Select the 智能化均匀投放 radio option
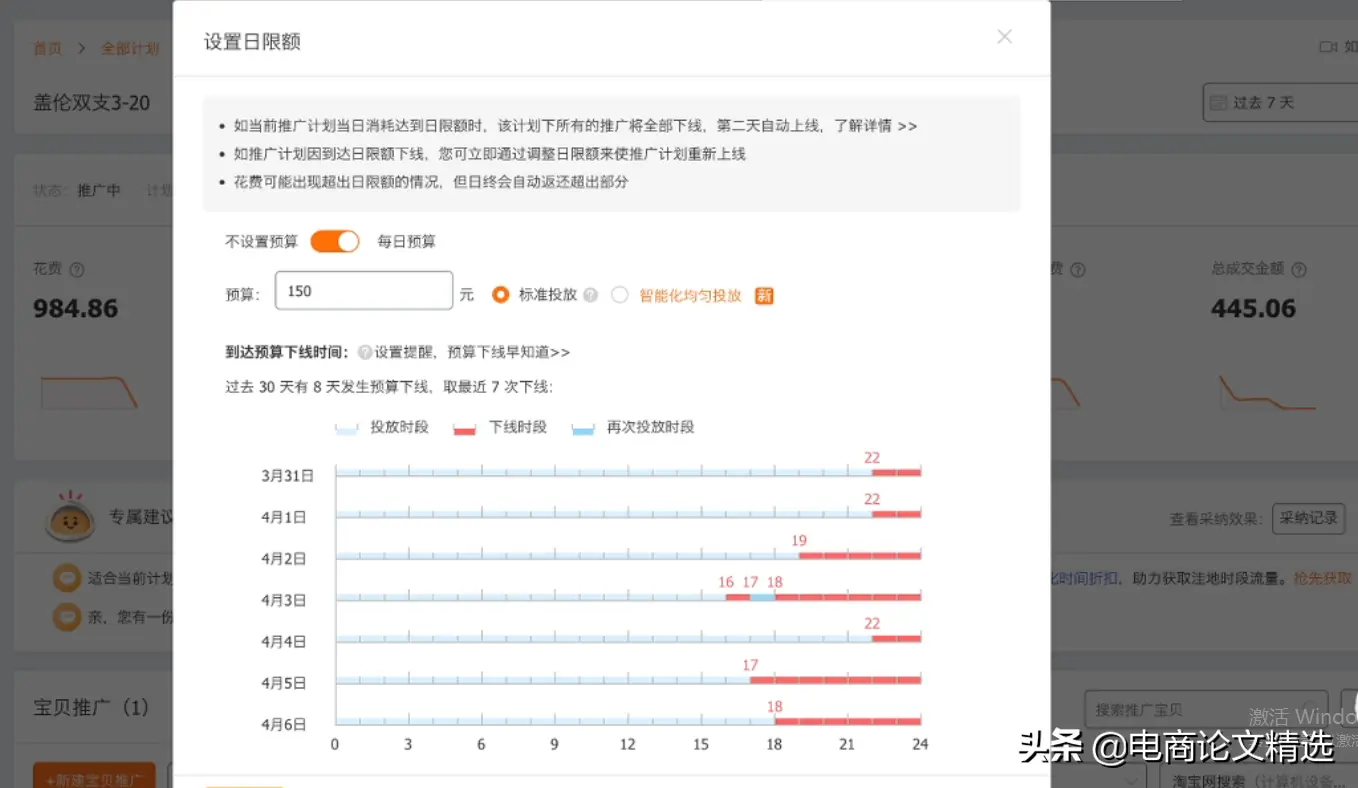The width and height of the screenshot is (1358, 788). point(620,295)
